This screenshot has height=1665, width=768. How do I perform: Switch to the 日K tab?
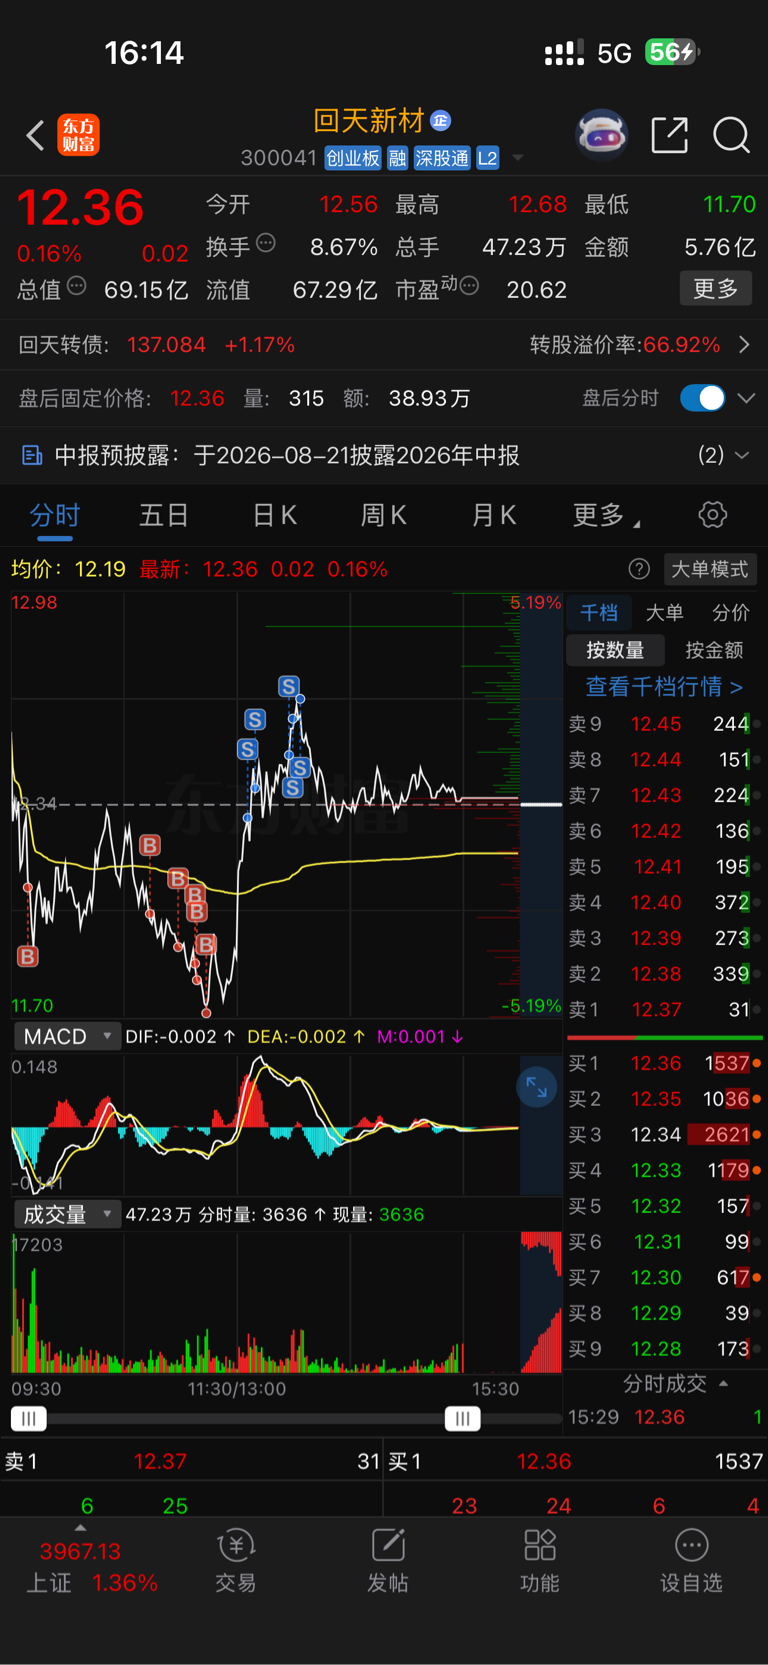point(274,515)
